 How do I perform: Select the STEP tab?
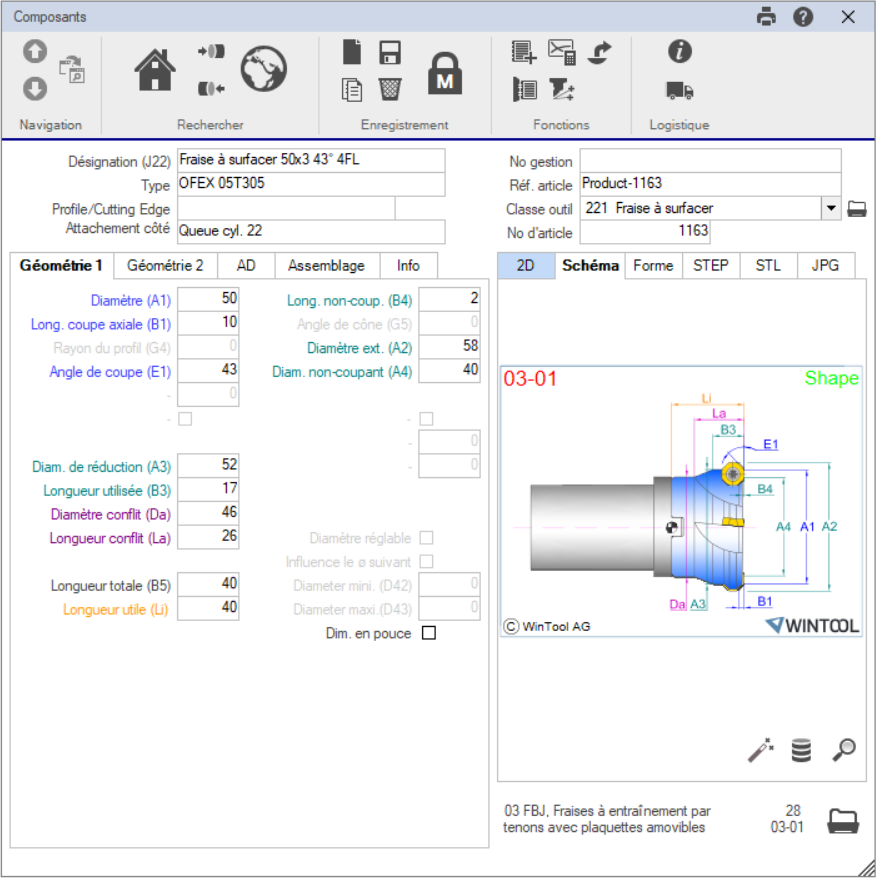pyautogui.click(x=711, y=266)
